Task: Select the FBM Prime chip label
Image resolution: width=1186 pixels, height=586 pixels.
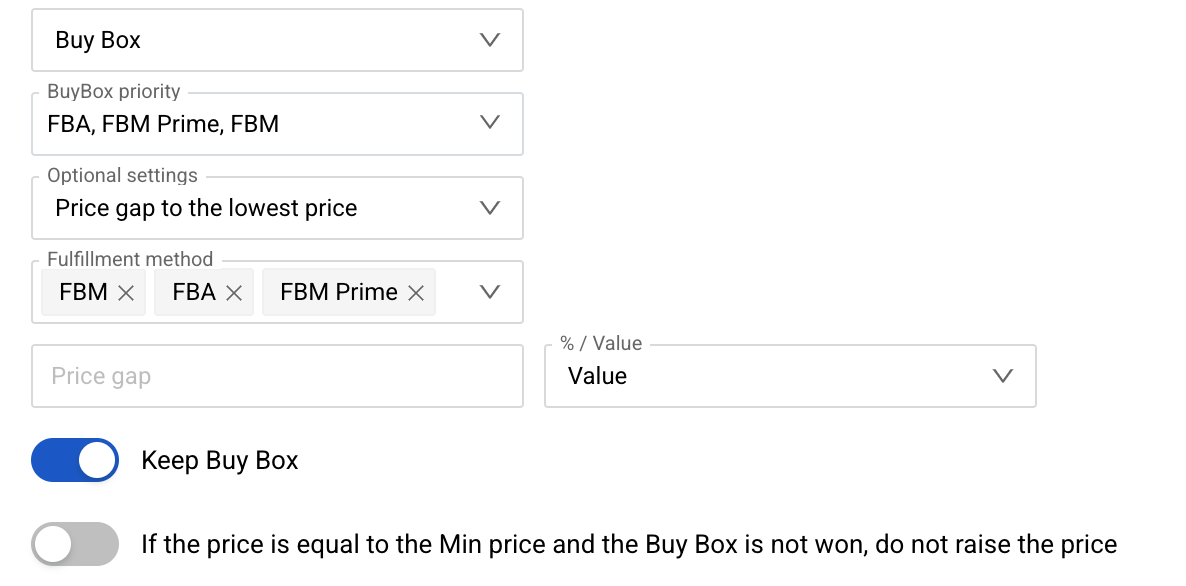Action: [x=338, y=293]
